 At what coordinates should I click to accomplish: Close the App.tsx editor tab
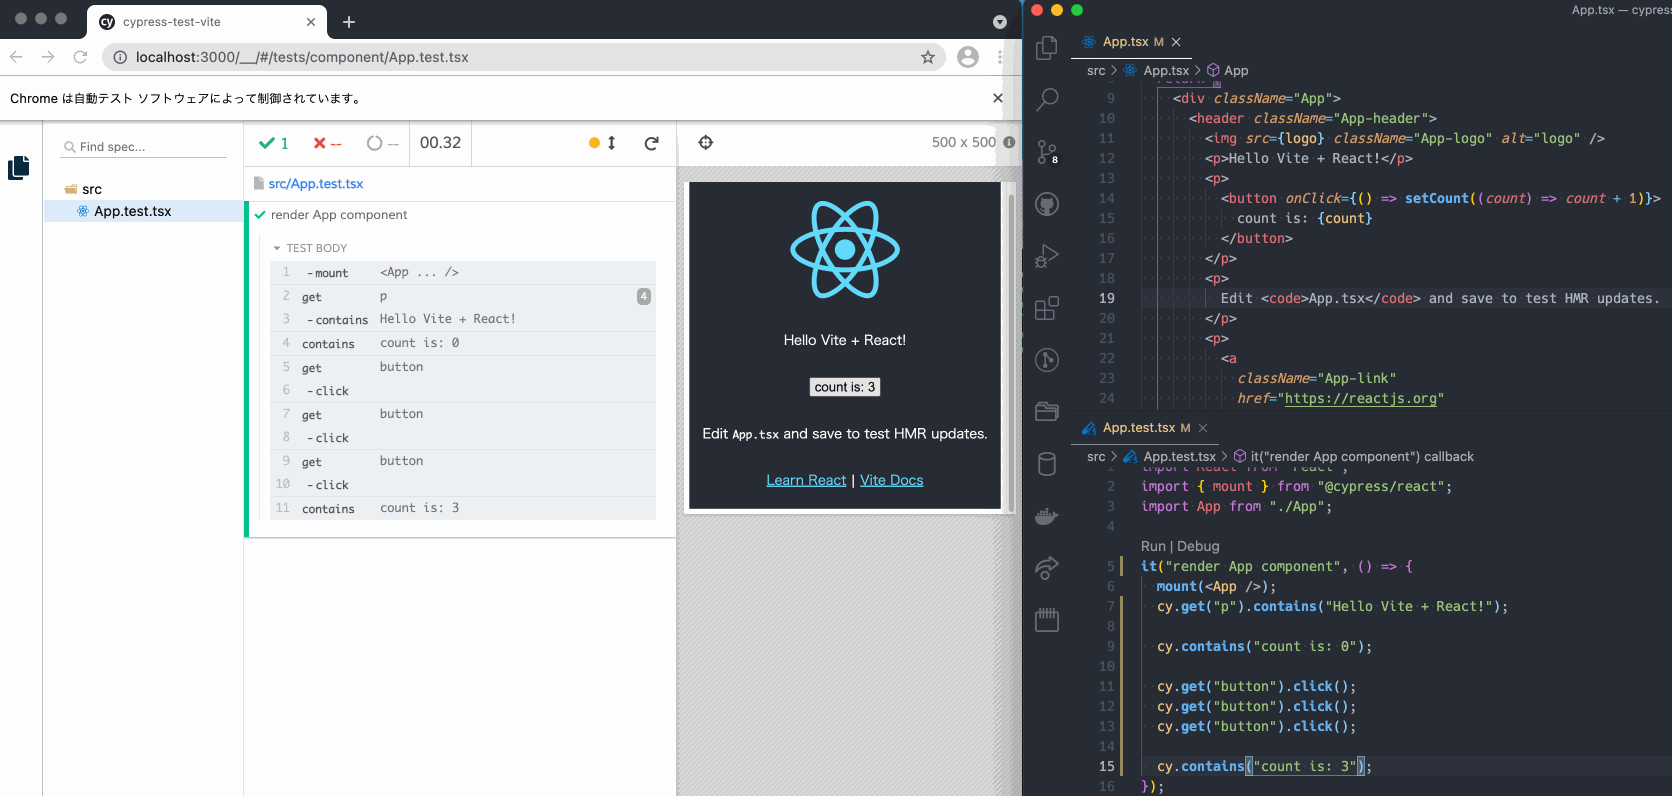1176,42
